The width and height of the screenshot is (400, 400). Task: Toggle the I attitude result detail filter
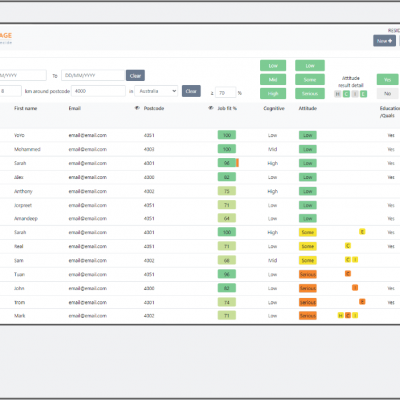pos(355,94)
